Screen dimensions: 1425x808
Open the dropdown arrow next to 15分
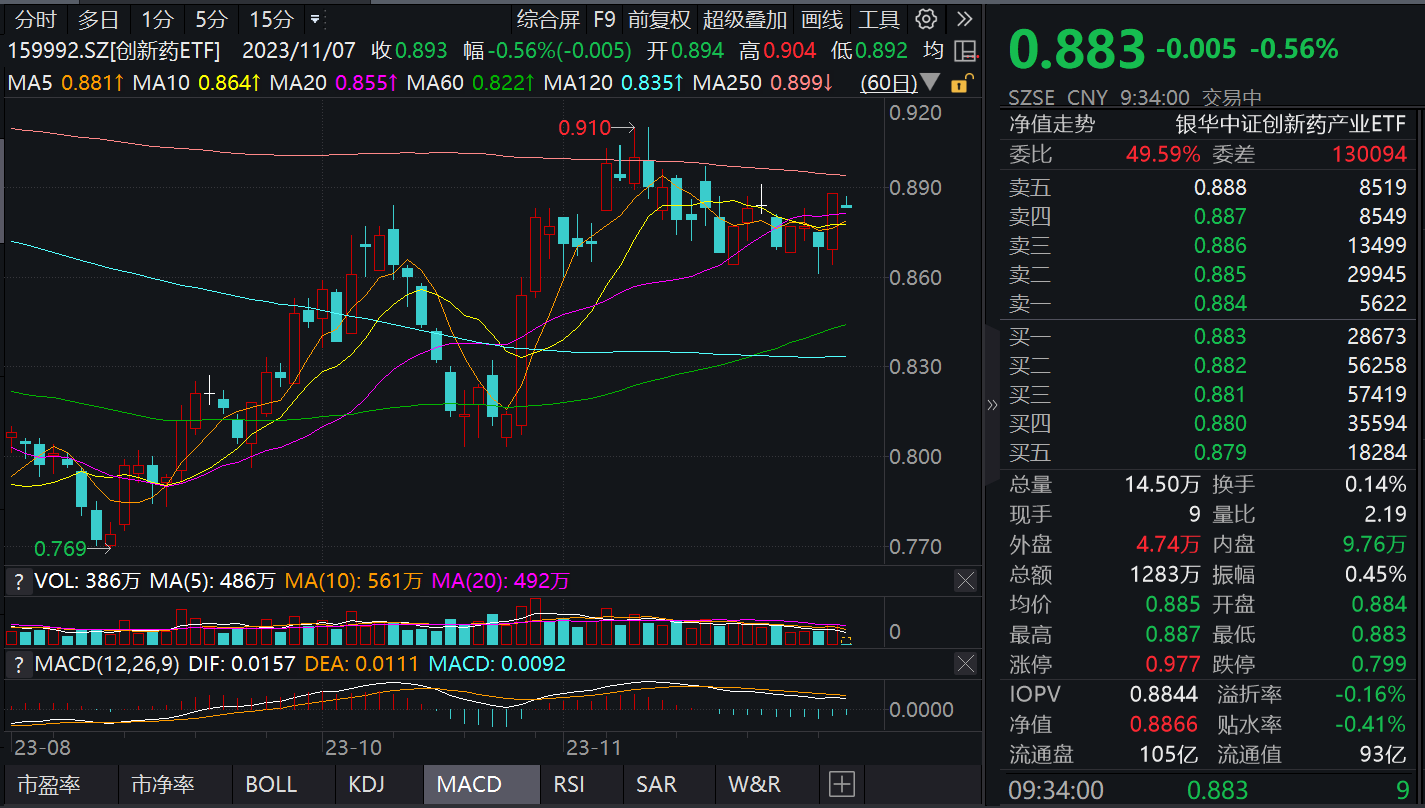(x=313, y=19)
